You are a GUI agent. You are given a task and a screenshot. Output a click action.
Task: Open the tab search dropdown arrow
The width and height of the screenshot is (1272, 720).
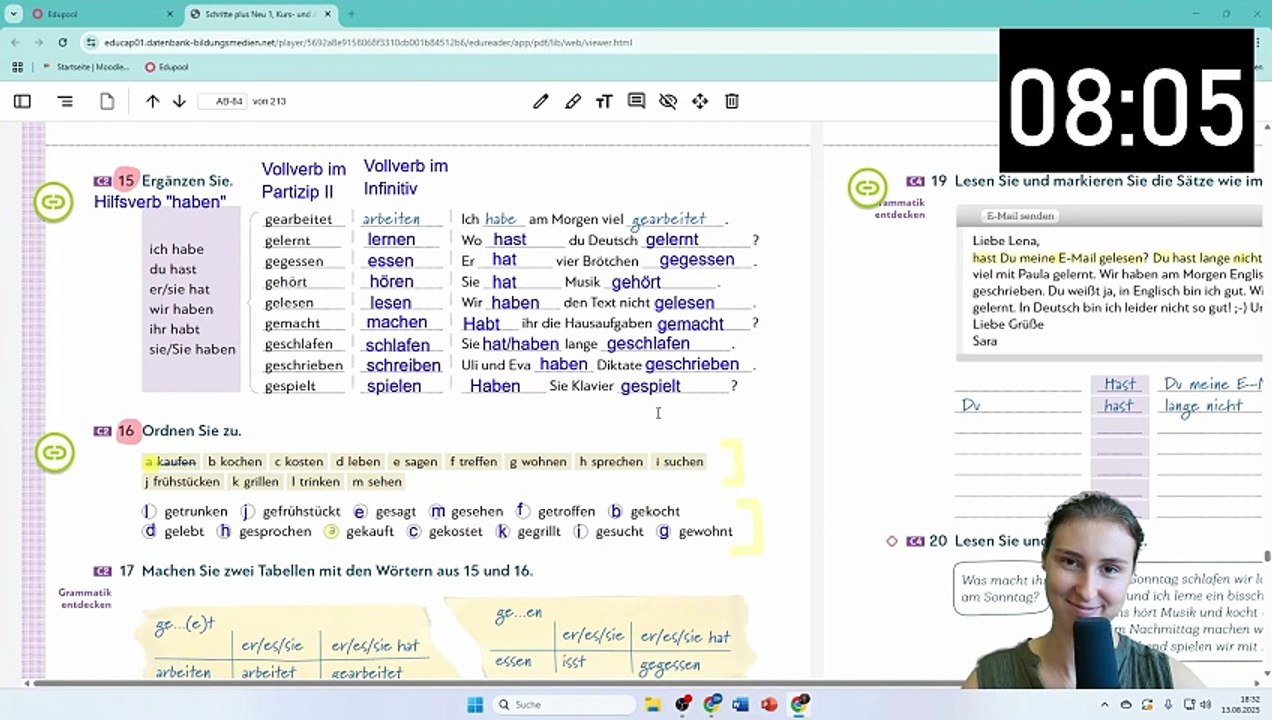click(x=13, y=14)
